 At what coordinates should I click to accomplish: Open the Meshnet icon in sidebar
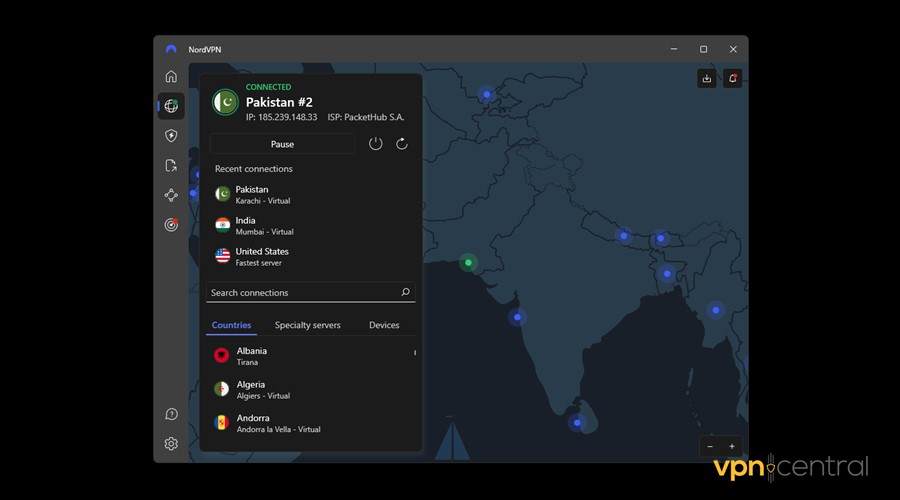pos(171,195)
